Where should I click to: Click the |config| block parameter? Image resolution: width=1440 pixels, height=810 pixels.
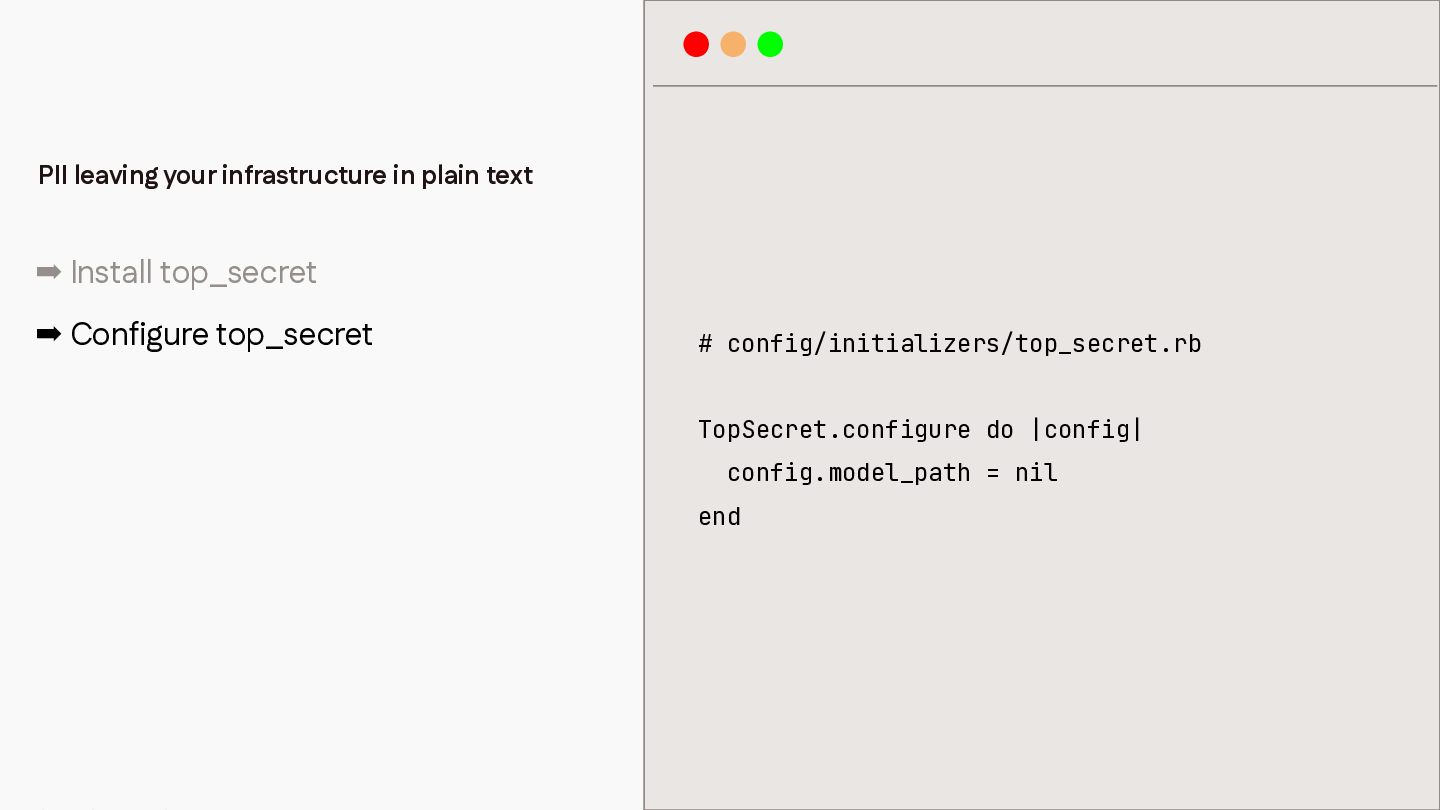click(x=1087, y=430)
